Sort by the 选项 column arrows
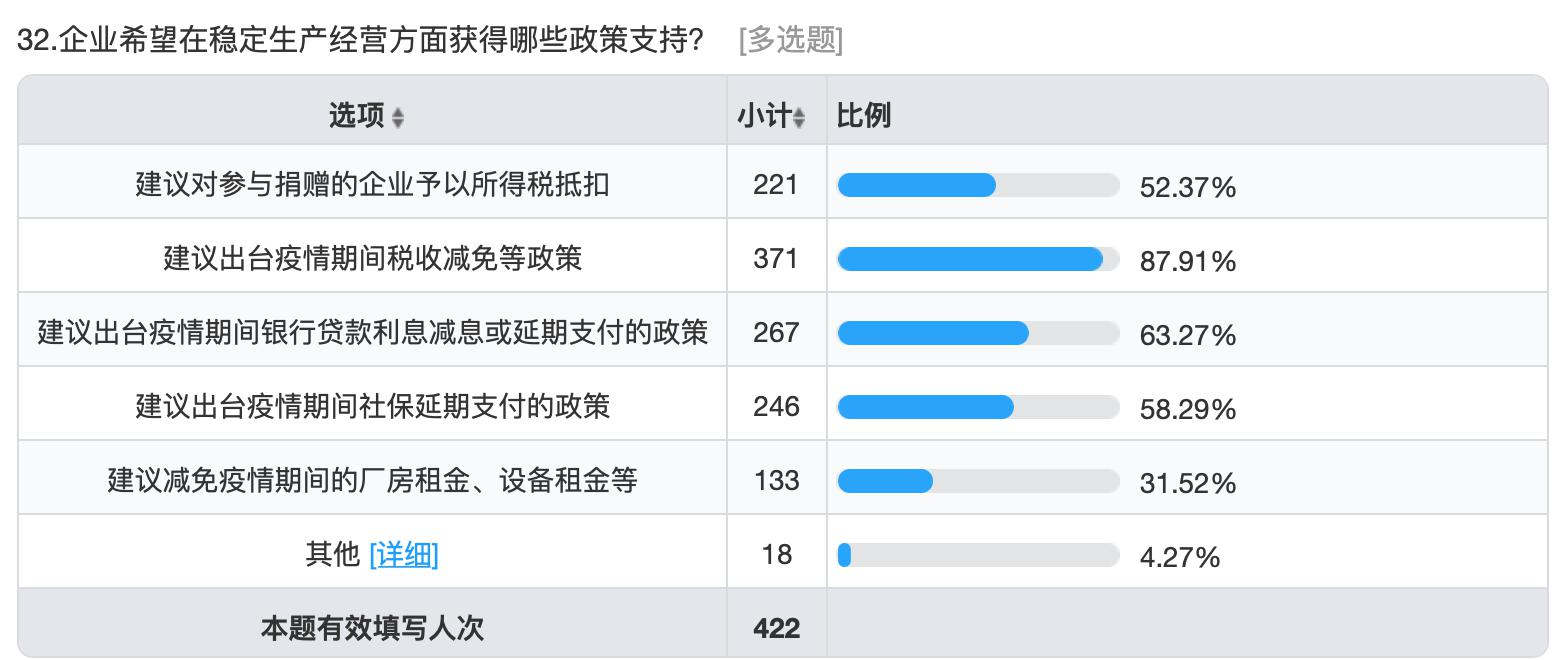This screenshot has height=660, width=1554. click(x=398, y=118)
